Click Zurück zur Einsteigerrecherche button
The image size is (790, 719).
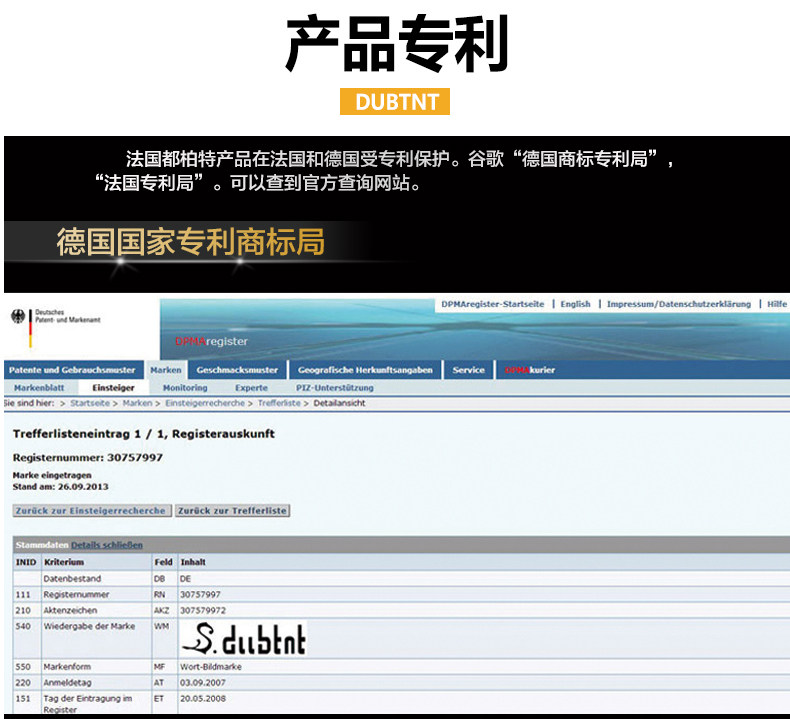[91, 510]
